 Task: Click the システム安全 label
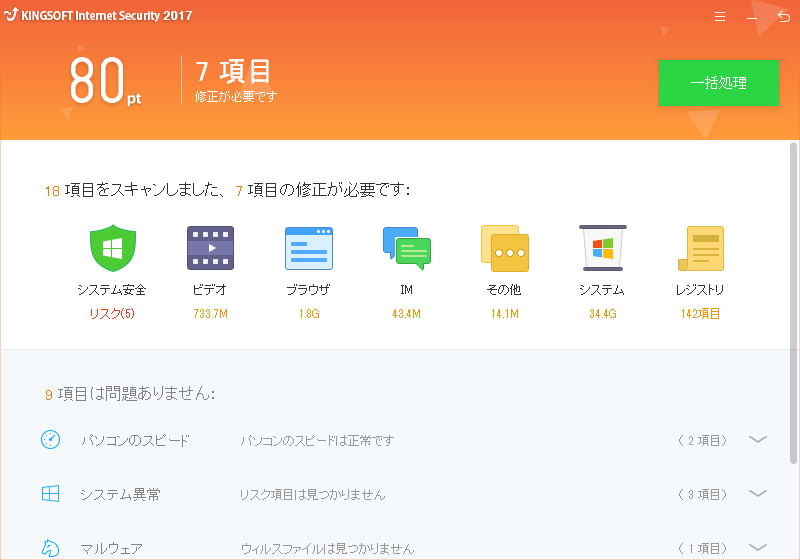pyautogui.click(x=112, y=290)
